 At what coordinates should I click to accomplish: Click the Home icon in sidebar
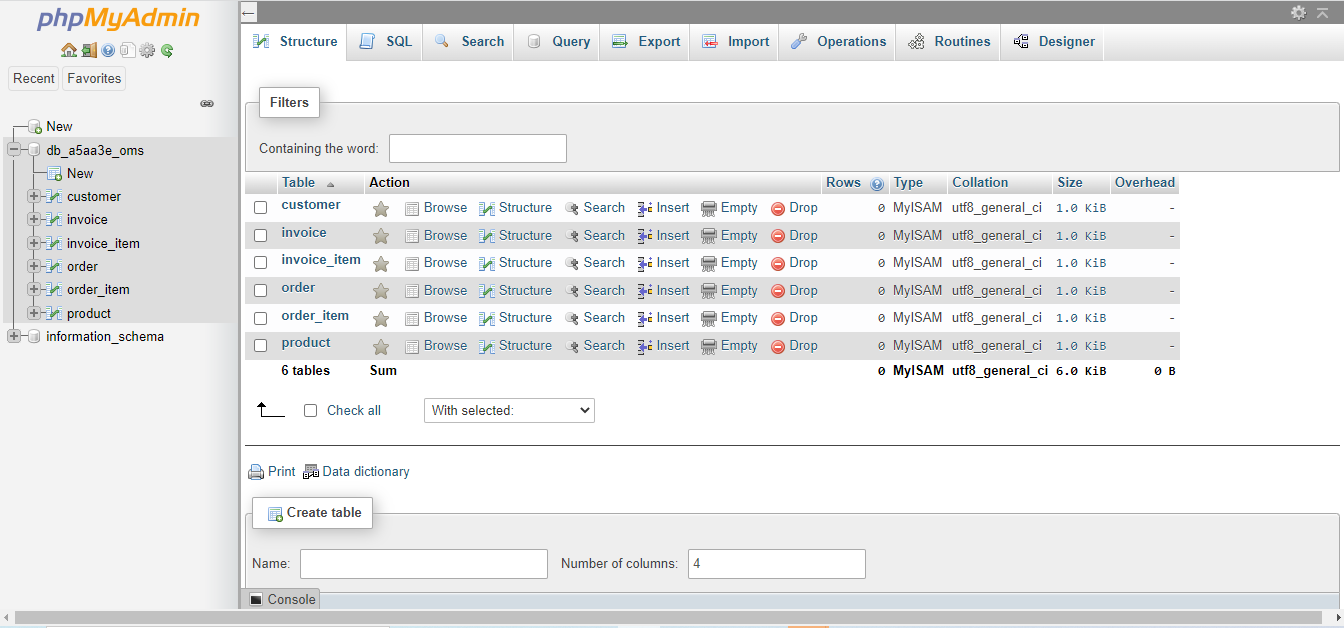click(68, 50)
